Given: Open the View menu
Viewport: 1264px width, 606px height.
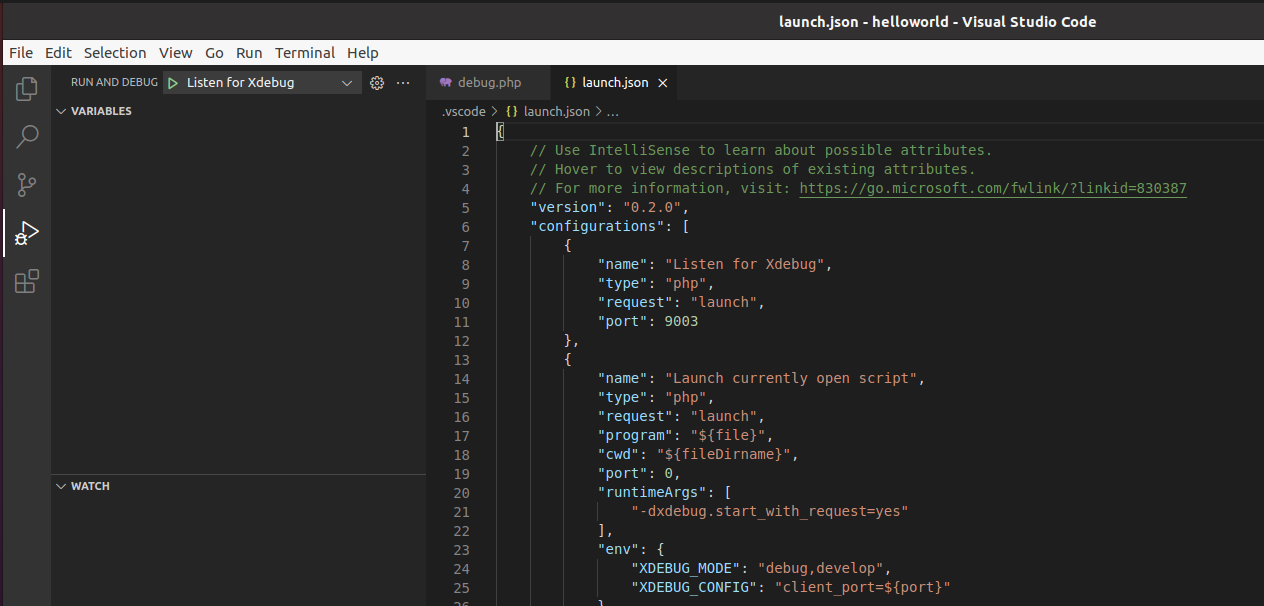Looking at the screenshot, I should (175, 53).
